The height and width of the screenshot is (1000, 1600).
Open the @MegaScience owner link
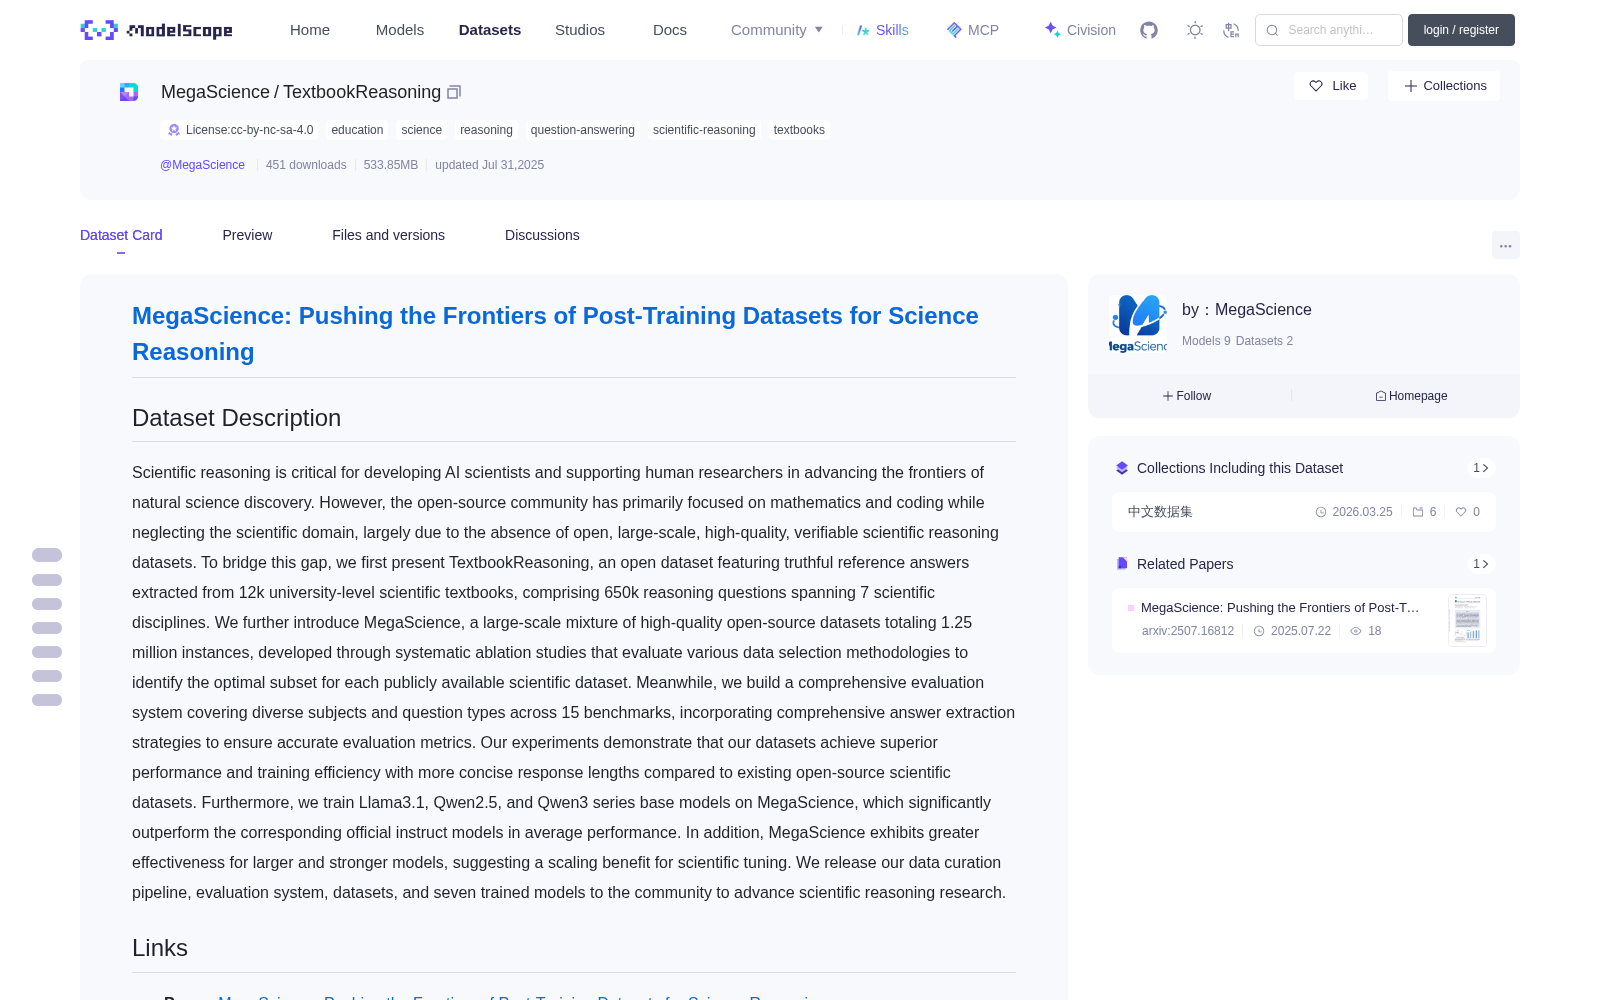tap(202, 165)
